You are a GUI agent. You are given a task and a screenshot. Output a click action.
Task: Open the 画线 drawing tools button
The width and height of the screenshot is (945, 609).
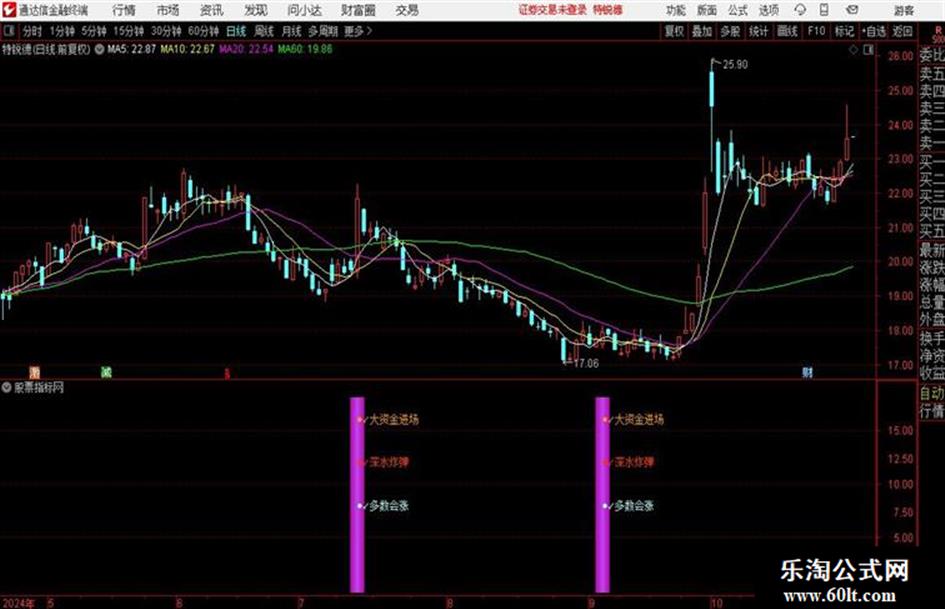[788, 31]
